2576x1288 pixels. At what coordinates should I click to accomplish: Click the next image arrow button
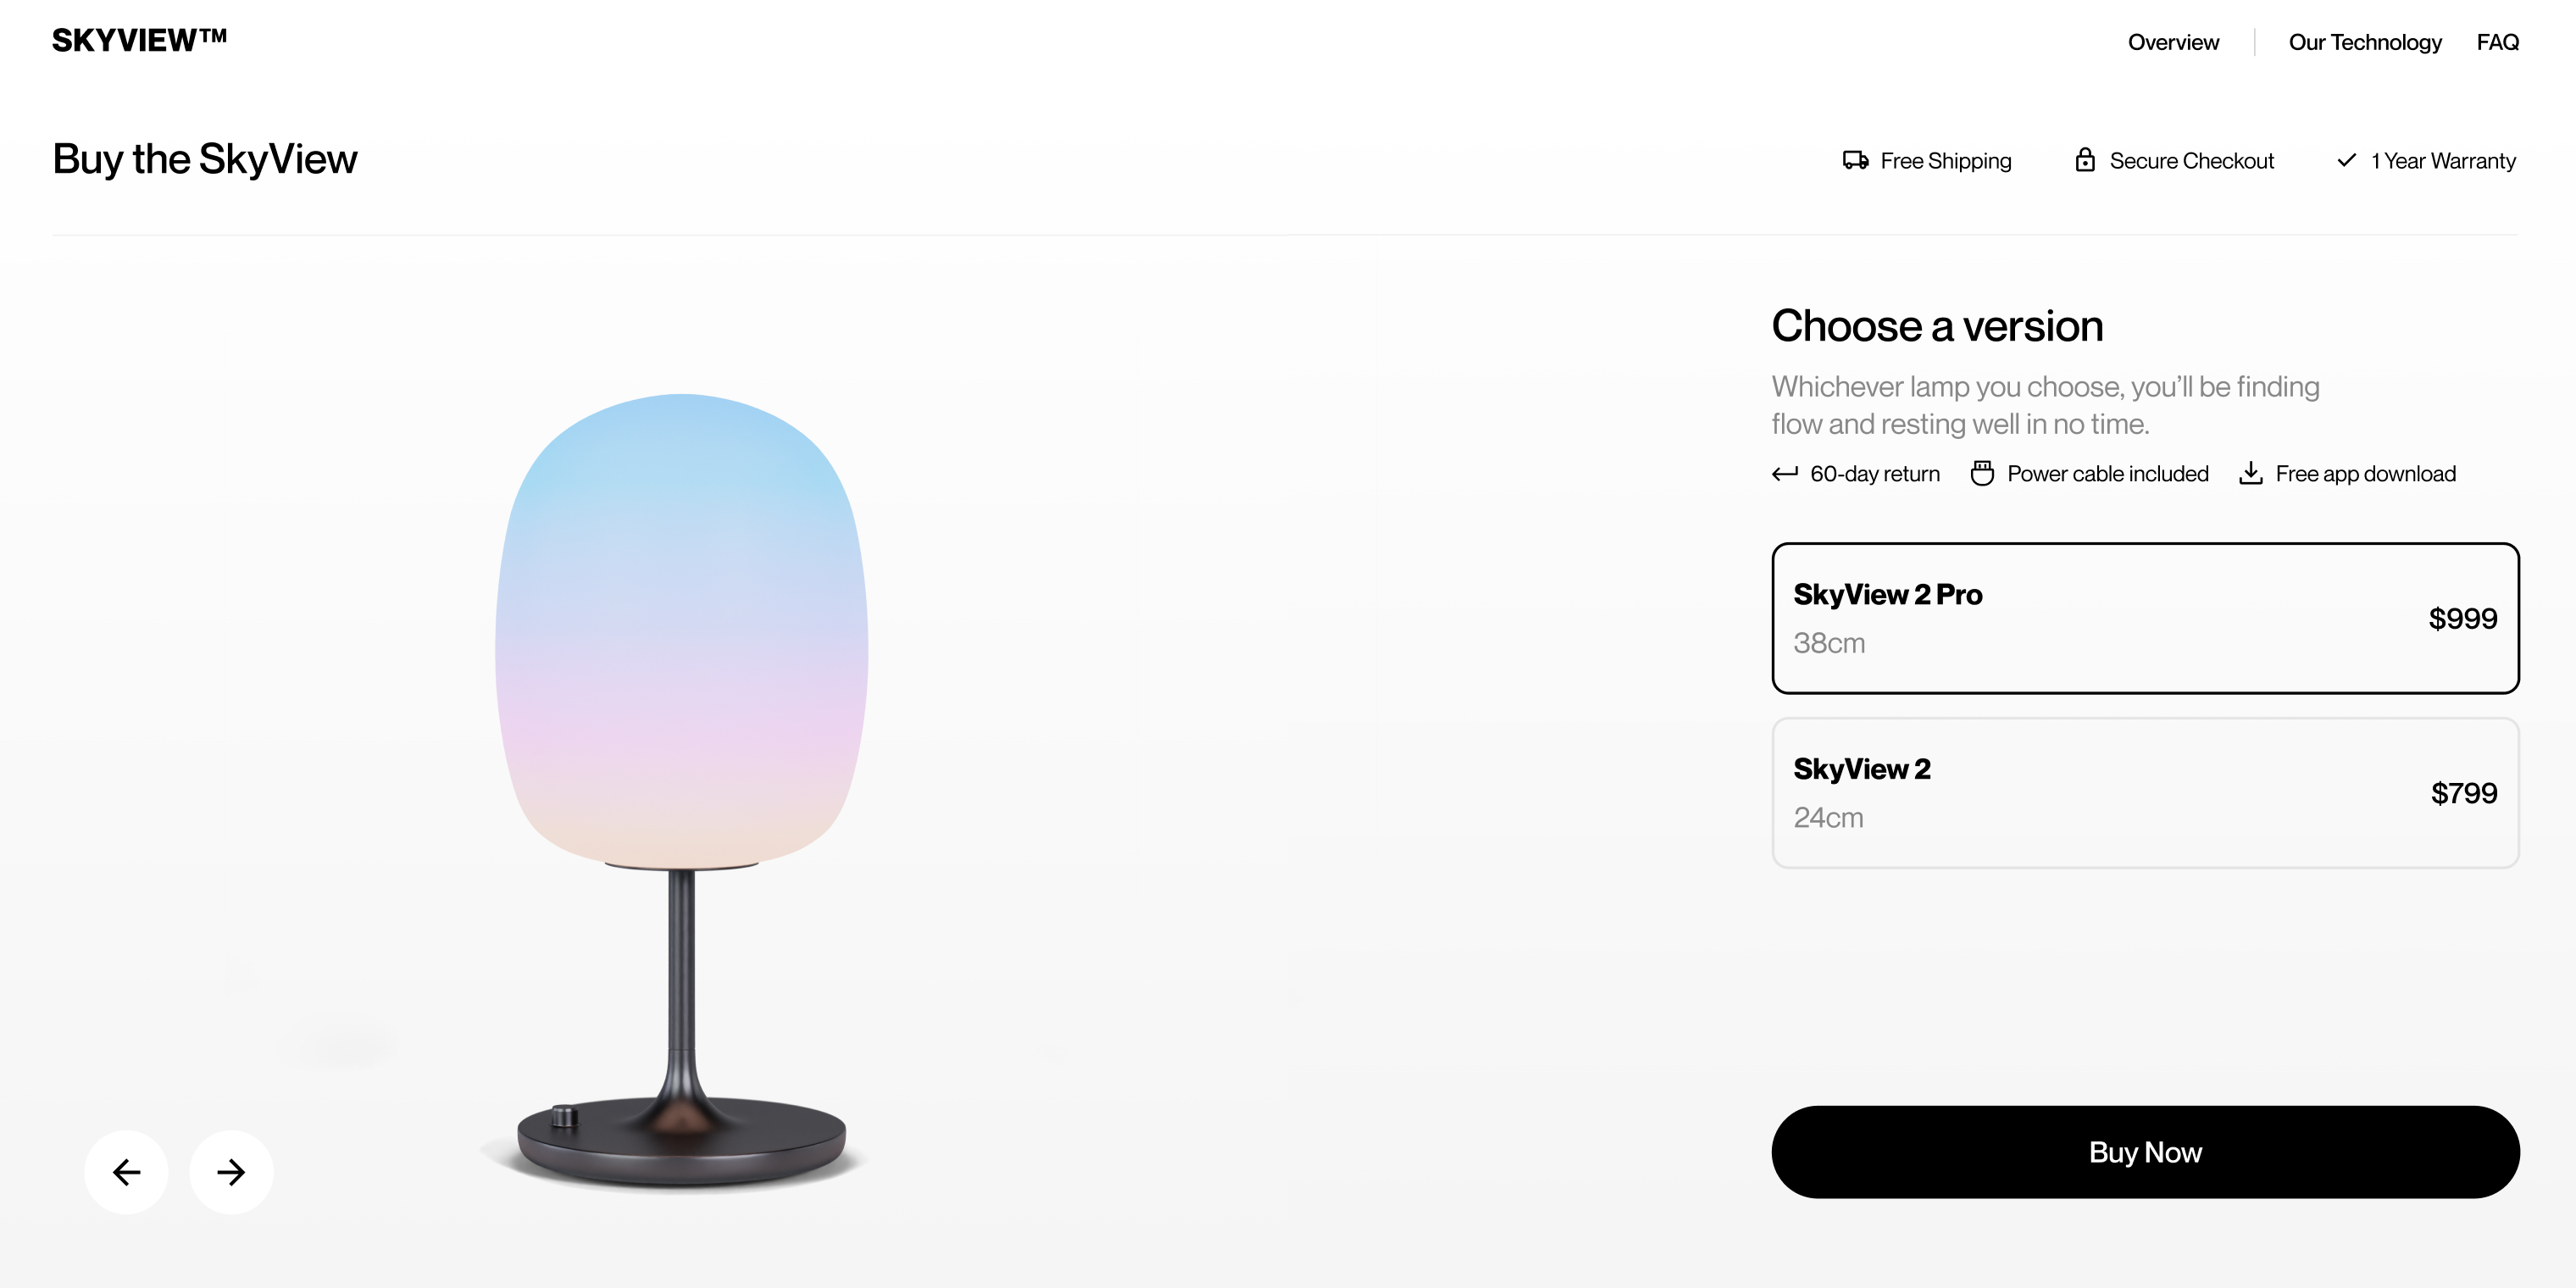point(231,1172)
